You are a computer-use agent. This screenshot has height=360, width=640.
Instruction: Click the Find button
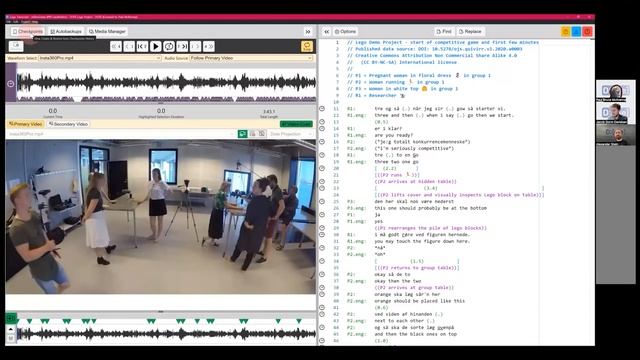(444, 31)
